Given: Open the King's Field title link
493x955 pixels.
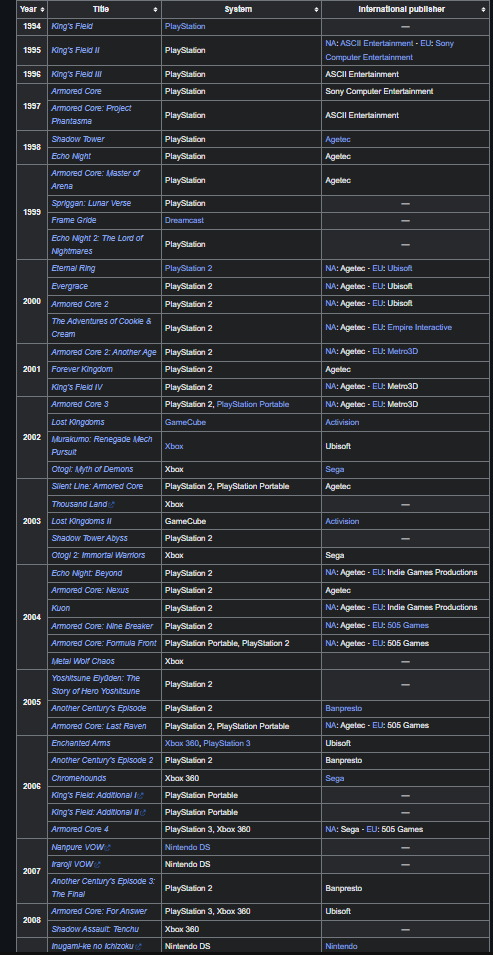Looking at the screenshot, I should (72, 27).
